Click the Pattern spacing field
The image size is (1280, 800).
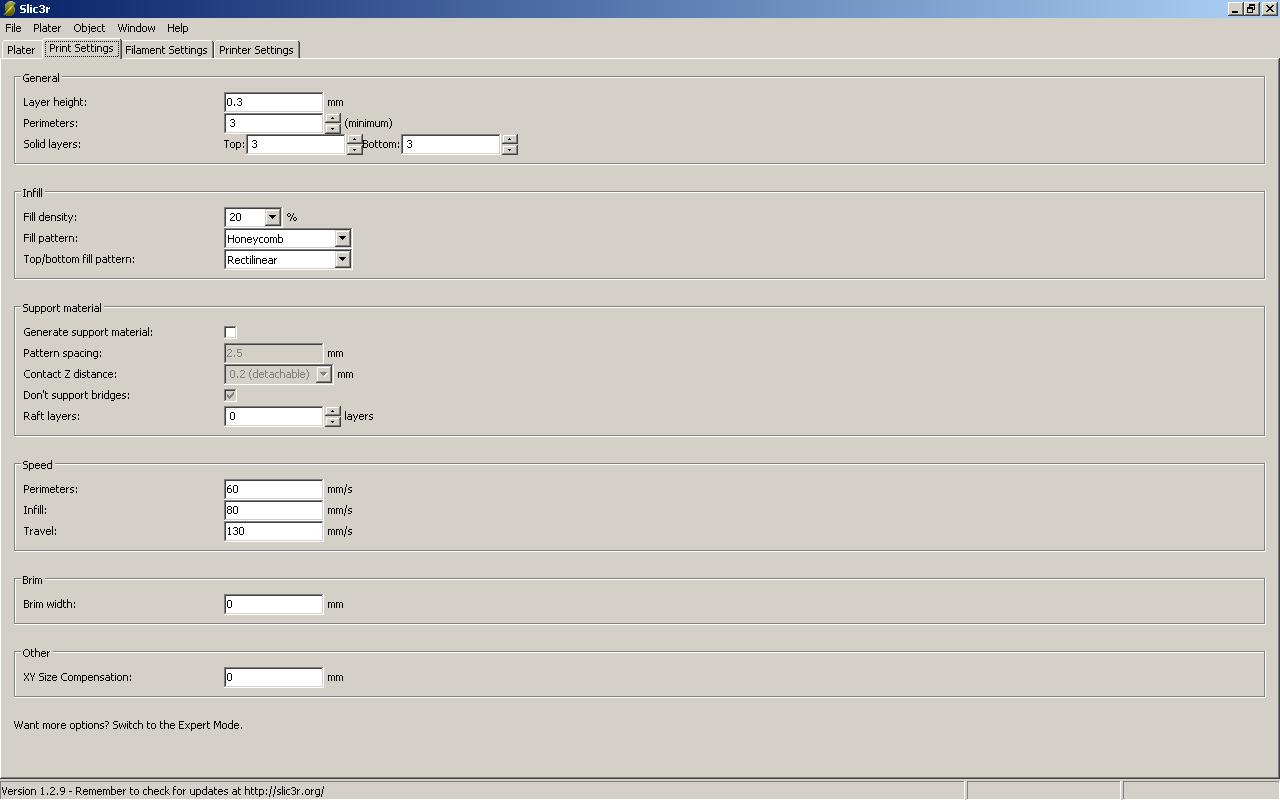(274, 353)
